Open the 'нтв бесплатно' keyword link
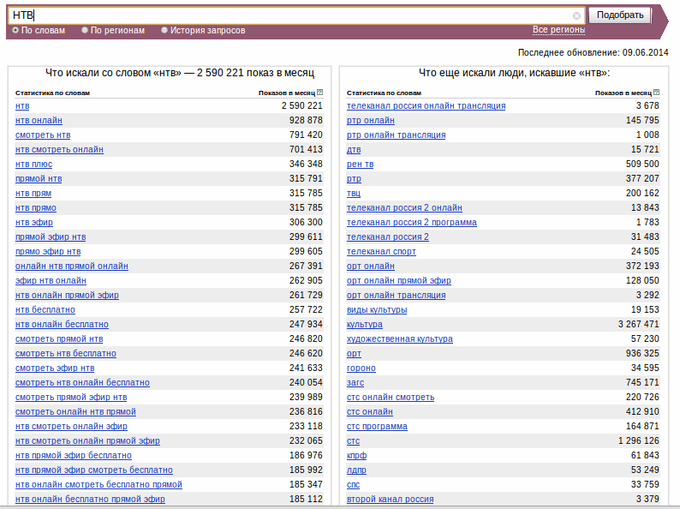The width and height of the screenshot is (680, 509). pos(45,310)
